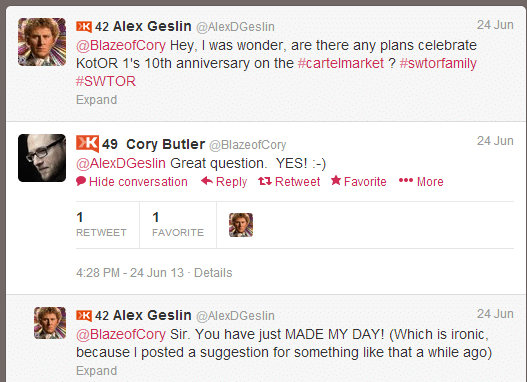Reply to Cory Butler's tweet
Screen dimensions: 527x382
(x=224, y=181)
